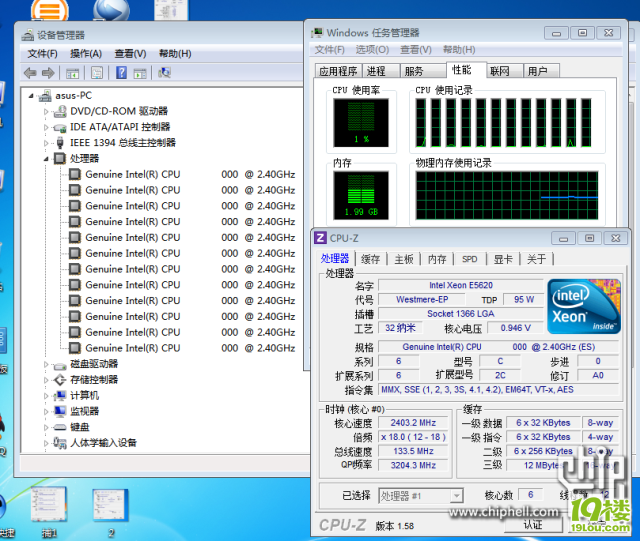
Task: Click the blue Help icon in Device Manager toolbar
Action: [121, 73]
